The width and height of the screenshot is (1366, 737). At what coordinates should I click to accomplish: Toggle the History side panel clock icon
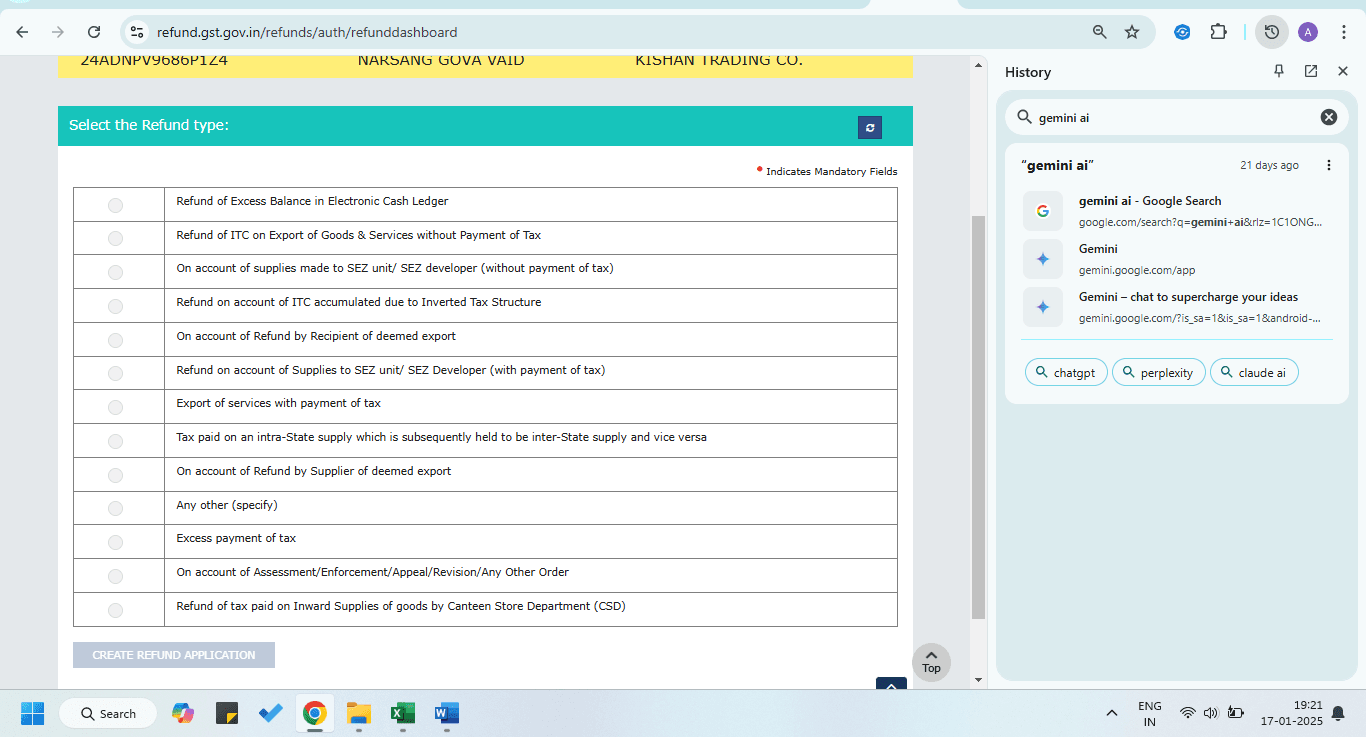pyautogui.click(x=1271, y=32)
